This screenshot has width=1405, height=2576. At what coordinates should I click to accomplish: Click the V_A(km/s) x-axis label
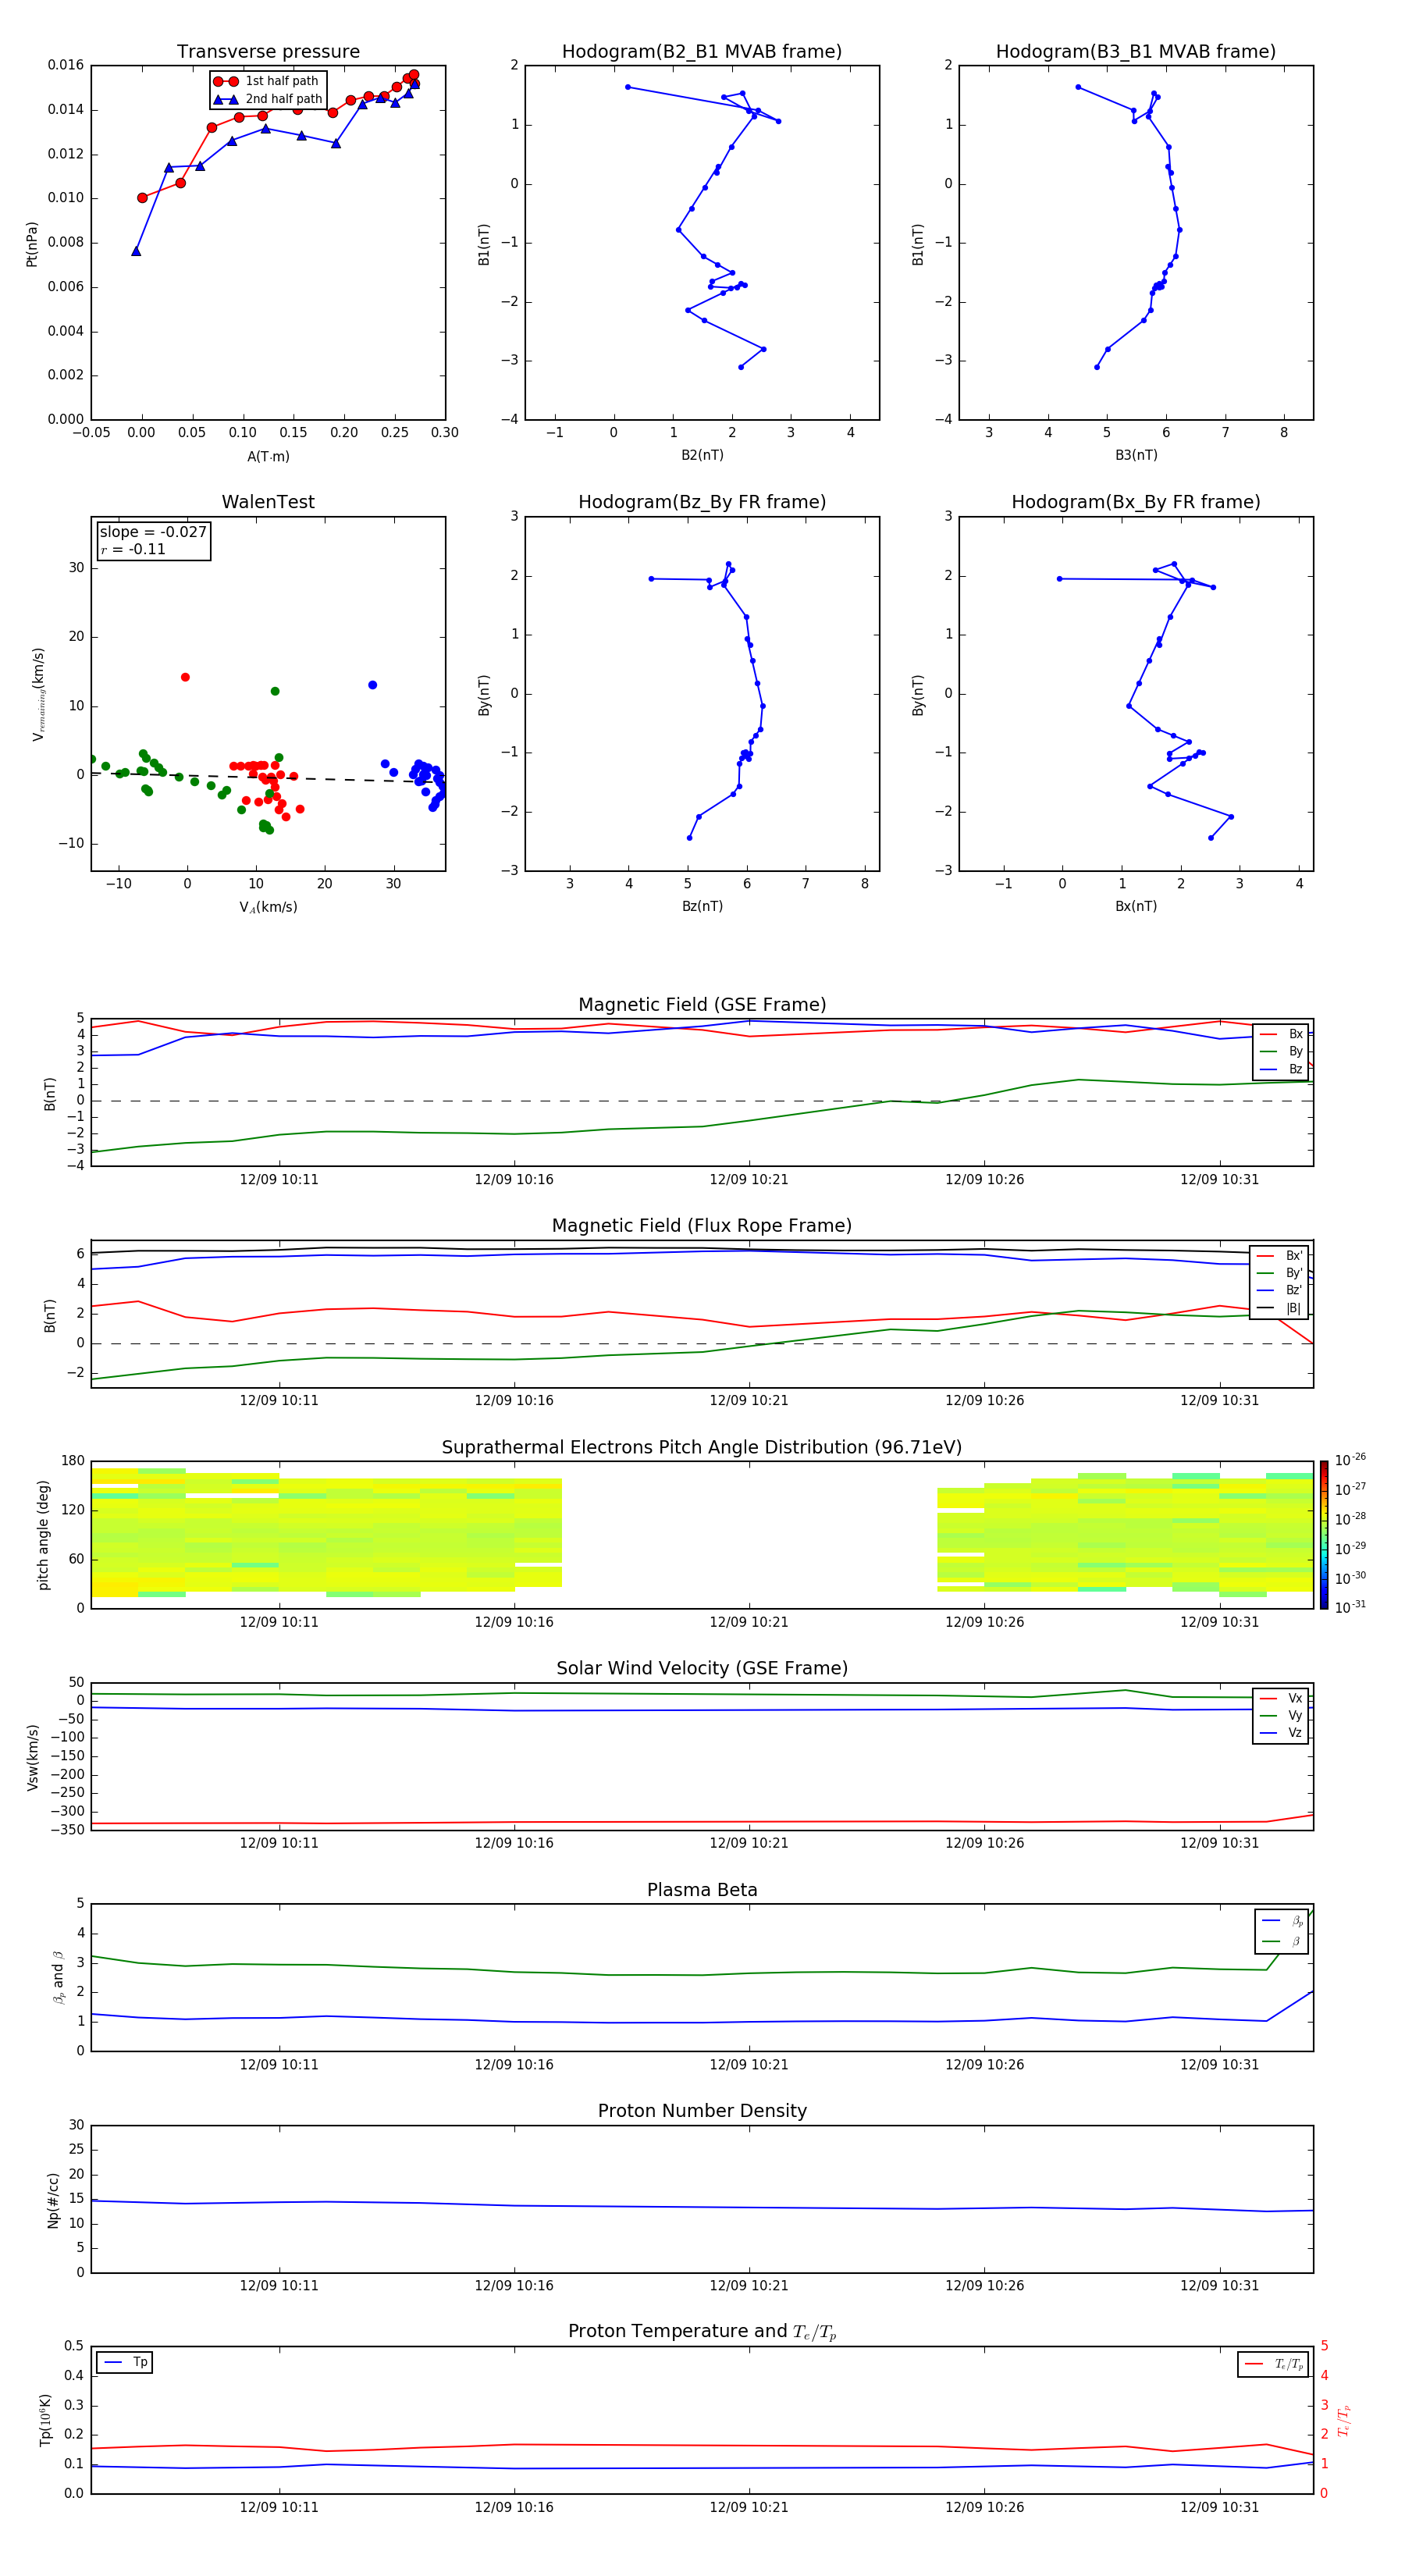tap(268, 908)
